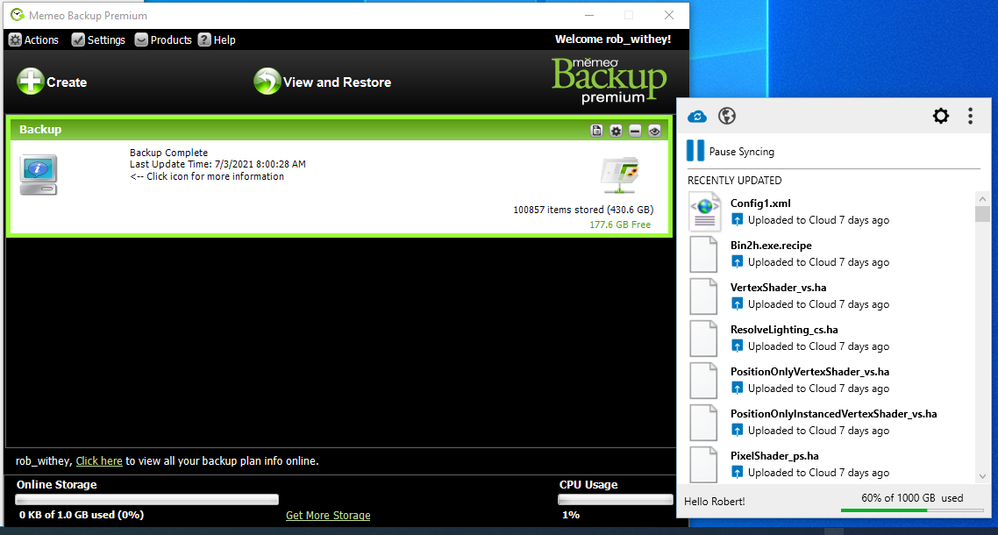Click the 'Click here' backup plan link
Viewport: 998px width, 535px height.
(x=99, y=461)
